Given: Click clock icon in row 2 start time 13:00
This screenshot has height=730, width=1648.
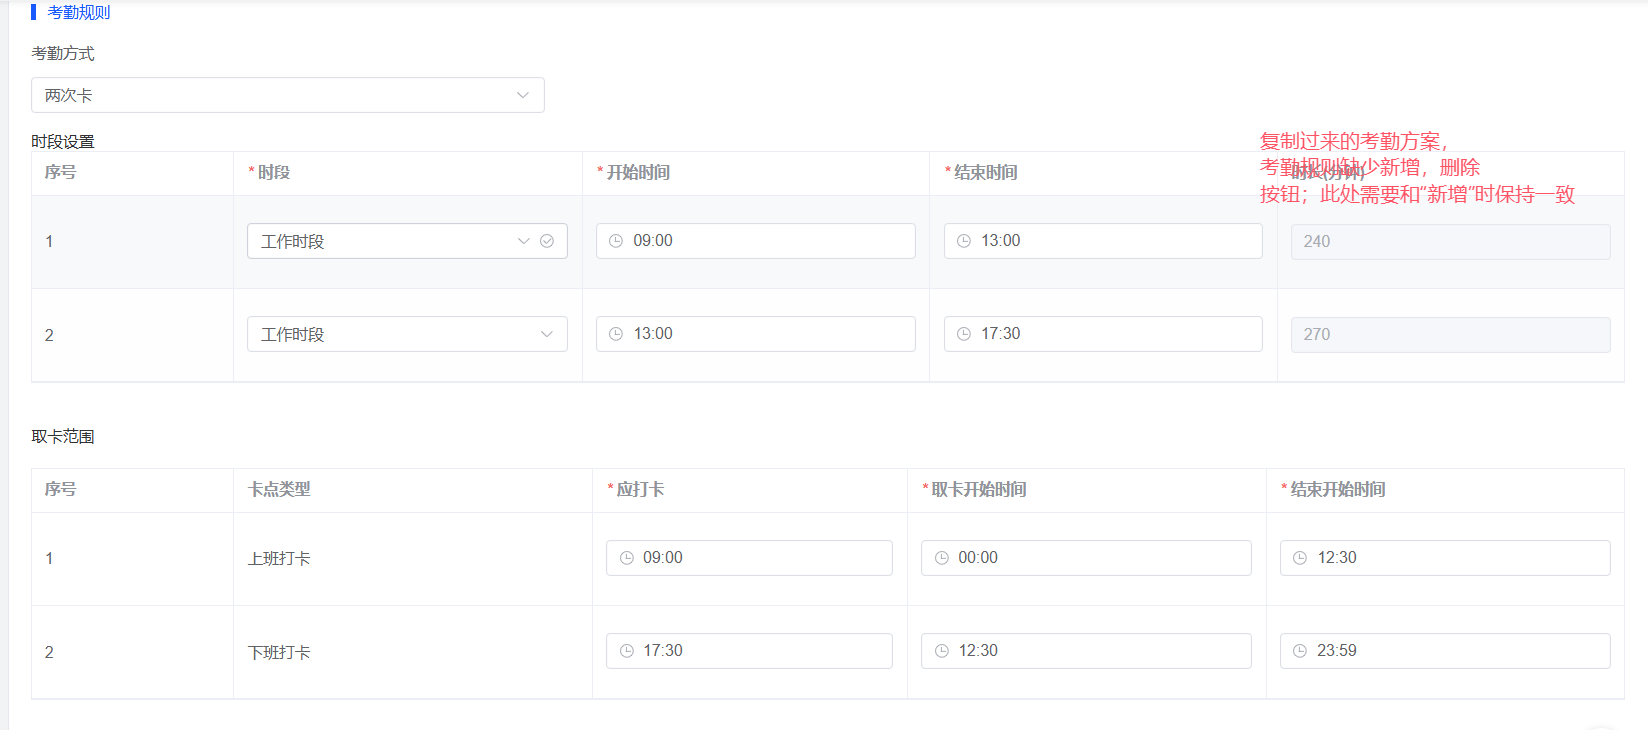Looking at the screenshot, I should click(x=616, y=334).
